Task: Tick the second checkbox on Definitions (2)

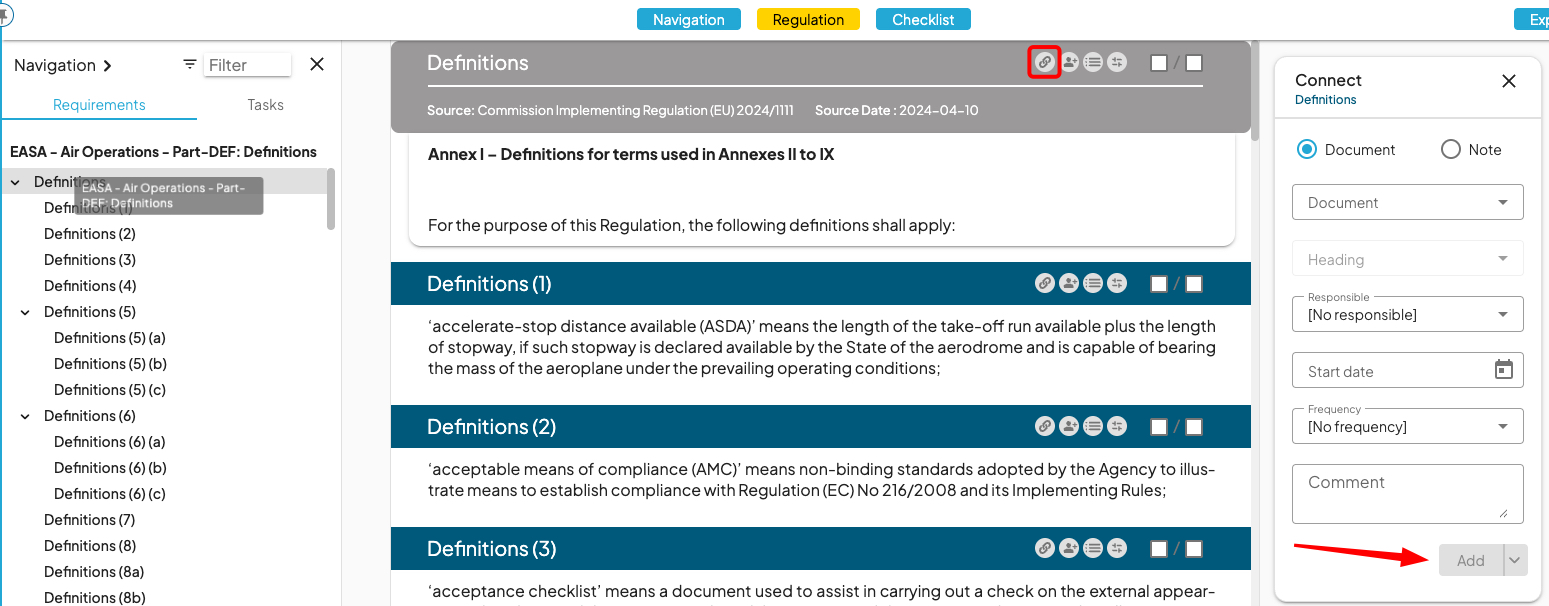Action: pos(1194,427)
